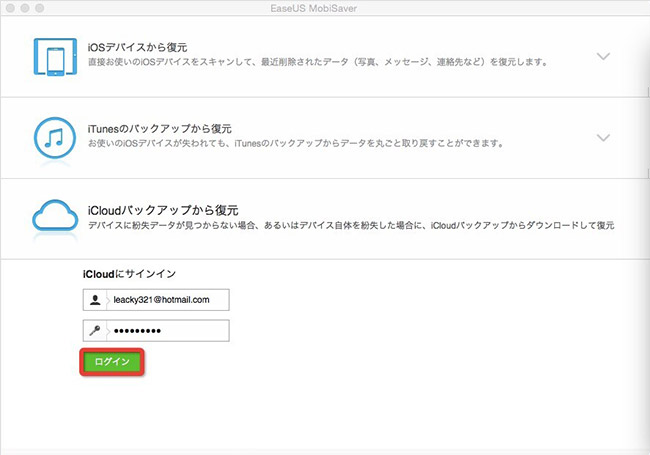Viewport: 650px width, 455px height.
Task: Click the iCloudにサインイン label
Action: [x=129, y=274]
